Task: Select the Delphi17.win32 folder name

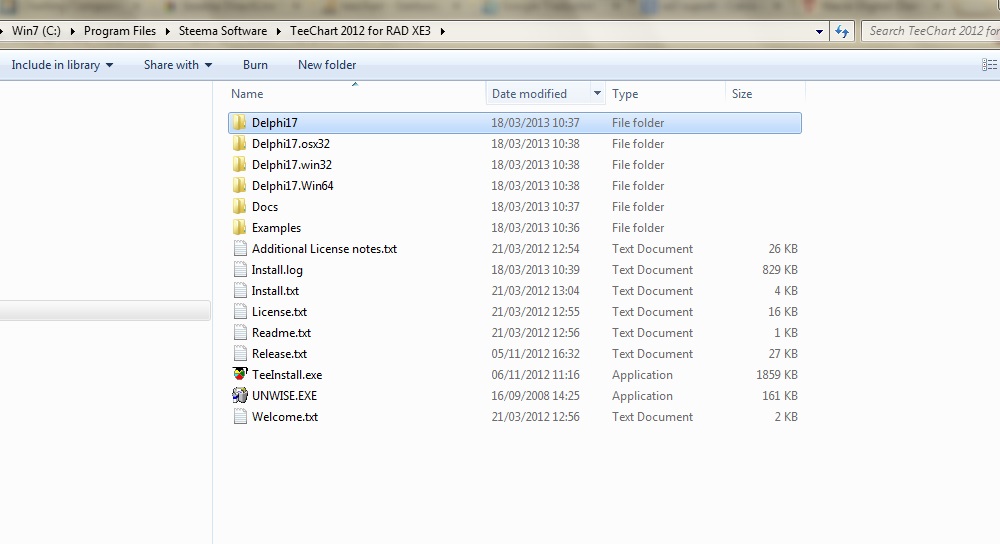Action: [x=292, y=165]
